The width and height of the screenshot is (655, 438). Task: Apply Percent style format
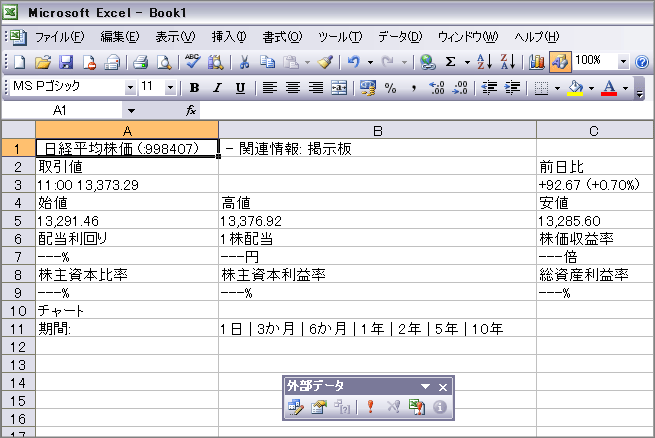[x=391, y=88]
